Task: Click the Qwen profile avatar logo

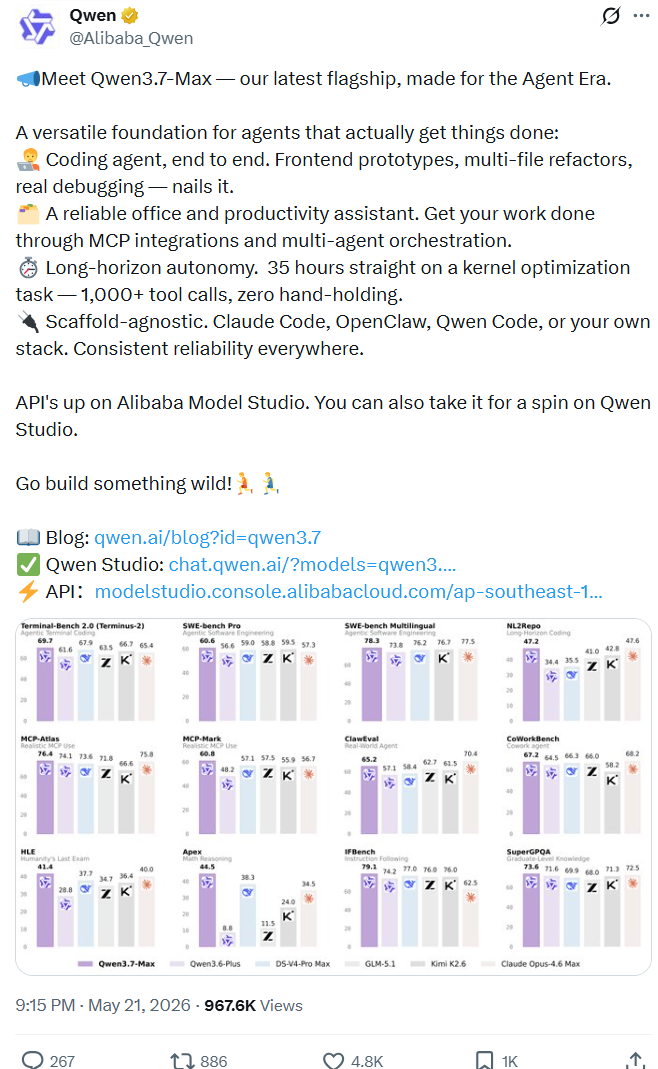Action: click(x=37, y=27)
